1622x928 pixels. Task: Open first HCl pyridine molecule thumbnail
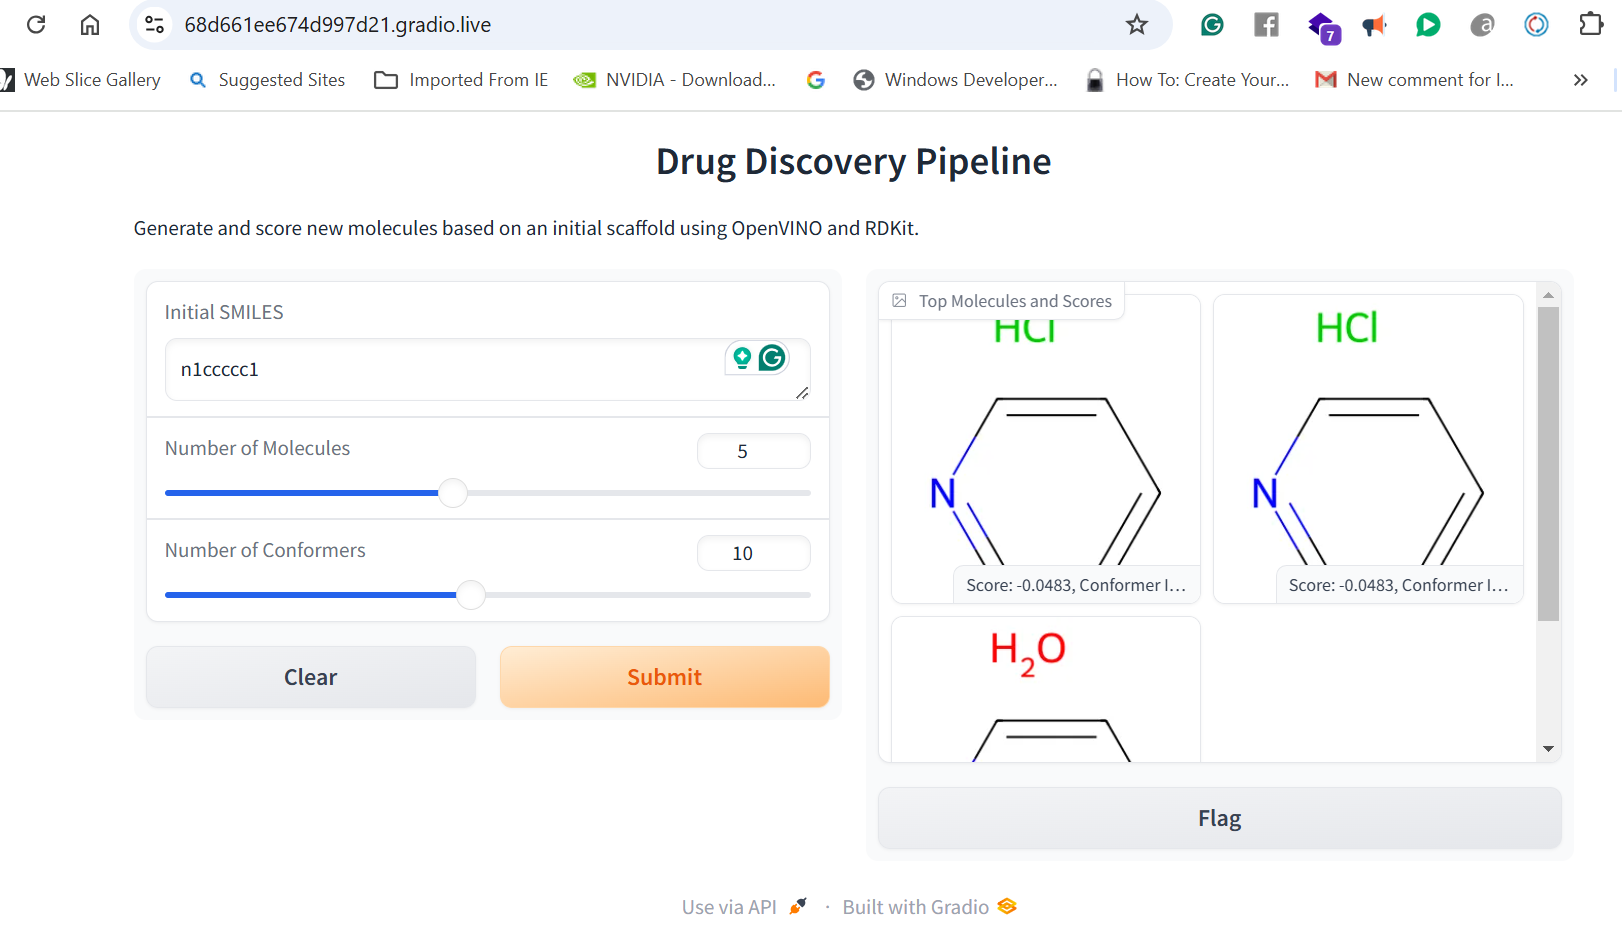pos(1045,449)
